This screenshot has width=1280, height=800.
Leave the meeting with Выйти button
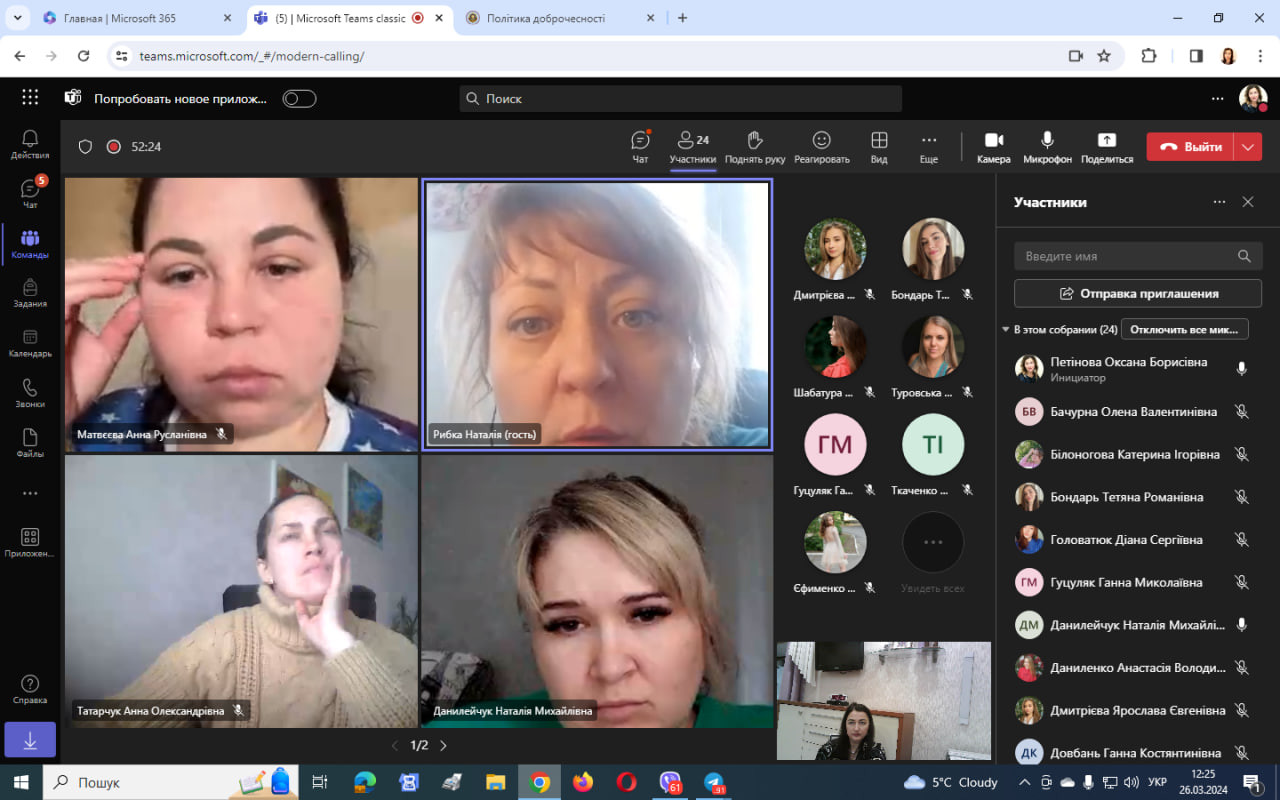[1190, 147]
